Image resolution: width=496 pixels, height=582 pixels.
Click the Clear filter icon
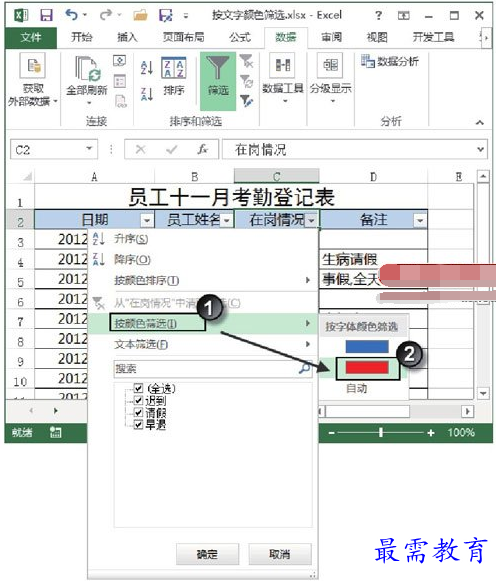(x=246, y=61)
